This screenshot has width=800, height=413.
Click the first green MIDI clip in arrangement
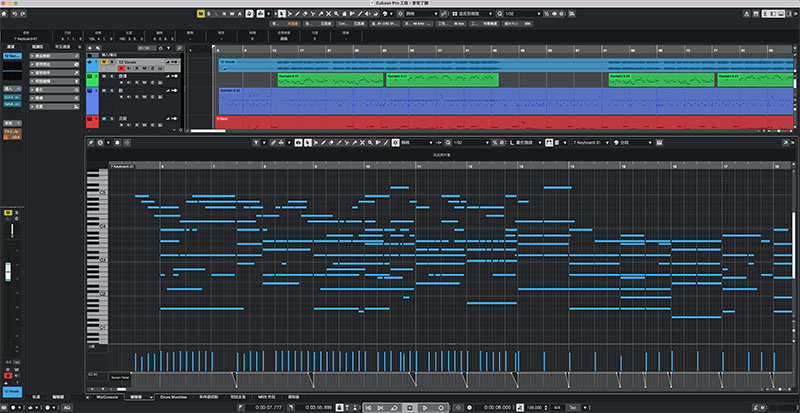tap(330, 80)
